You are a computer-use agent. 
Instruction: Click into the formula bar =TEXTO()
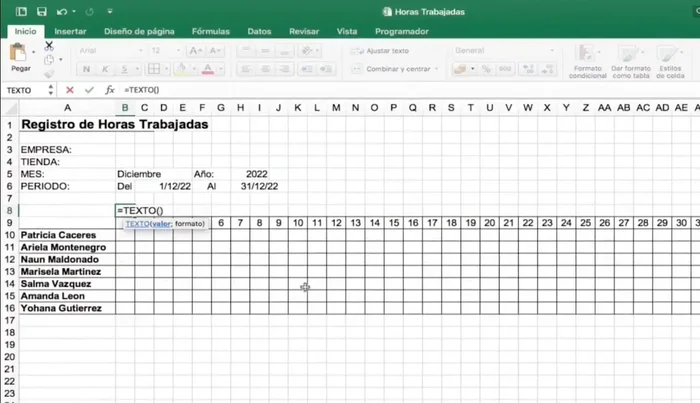[408, 90]
